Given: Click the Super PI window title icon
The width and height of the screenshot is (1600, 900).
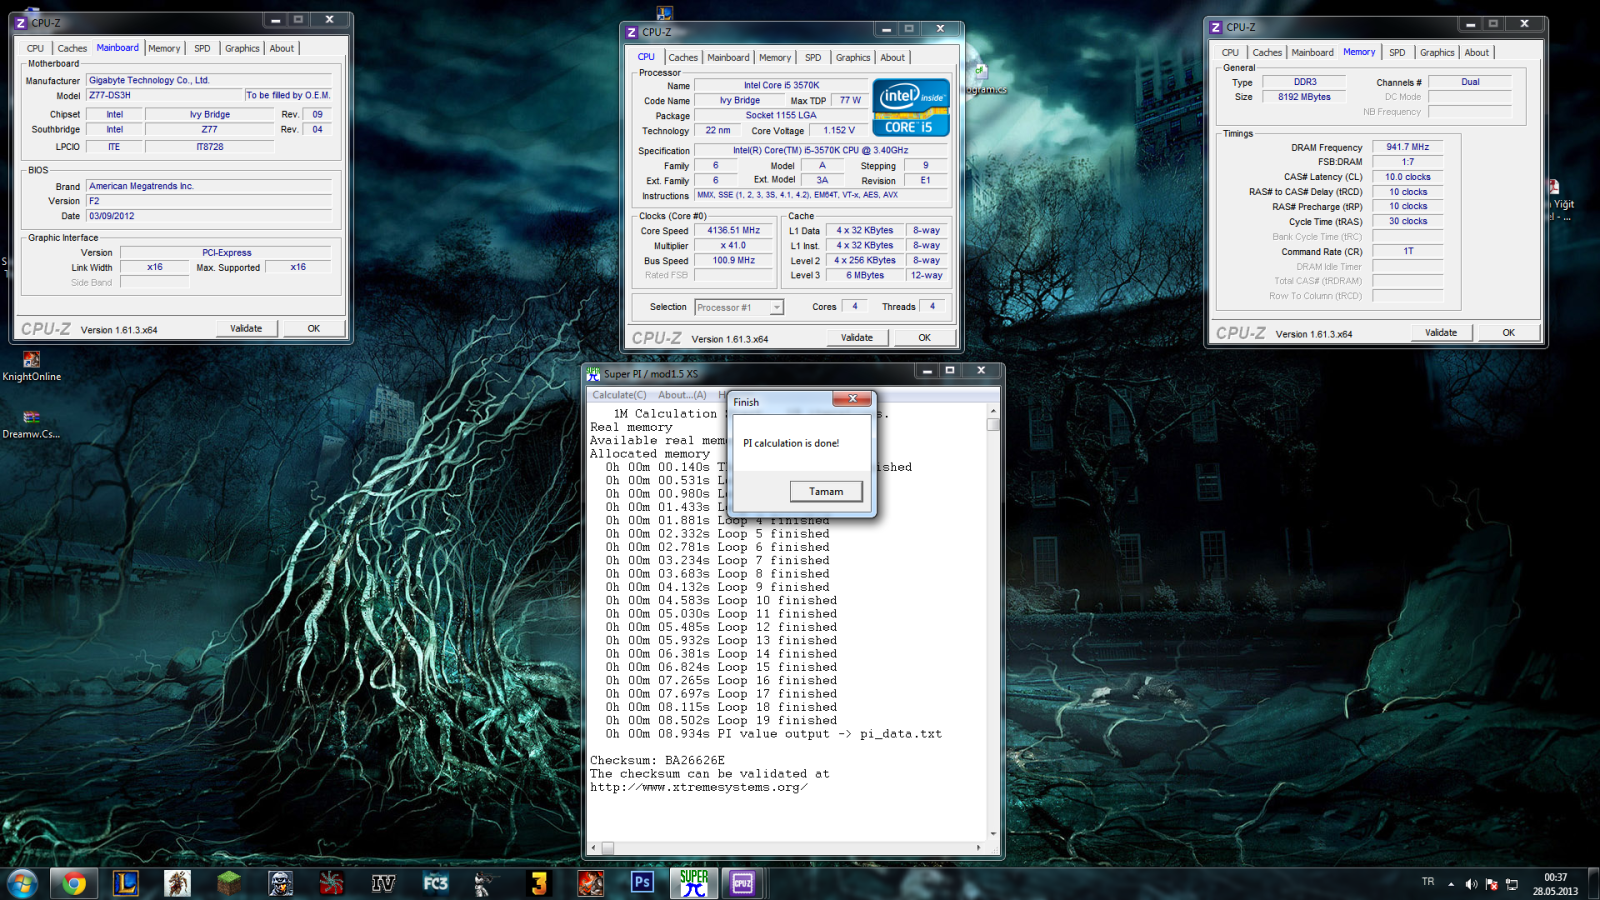Looking at the screenshot, I should pyautogui.click(x=593, y=374).
